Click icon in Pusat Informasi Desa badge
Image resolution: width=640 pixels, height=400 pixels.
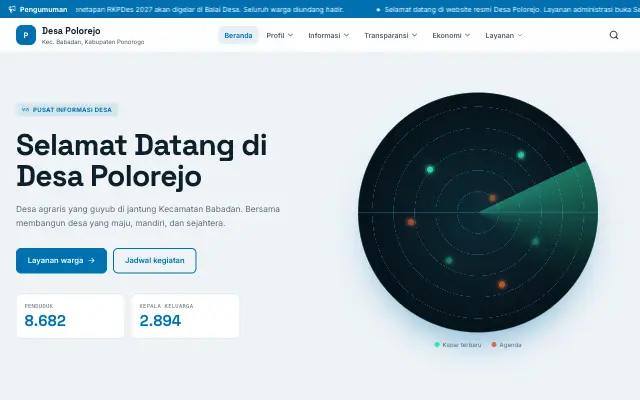[x=25, y=109]
